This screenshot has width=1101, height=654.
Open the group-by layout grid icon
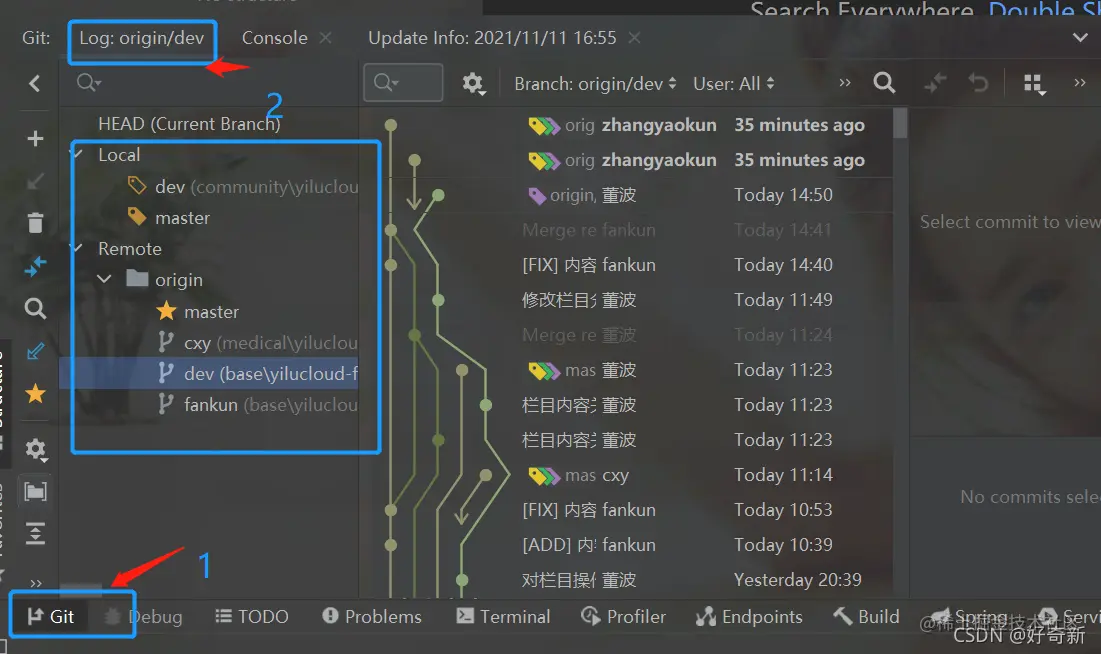pyautogui.click(x=1035, y=84)
